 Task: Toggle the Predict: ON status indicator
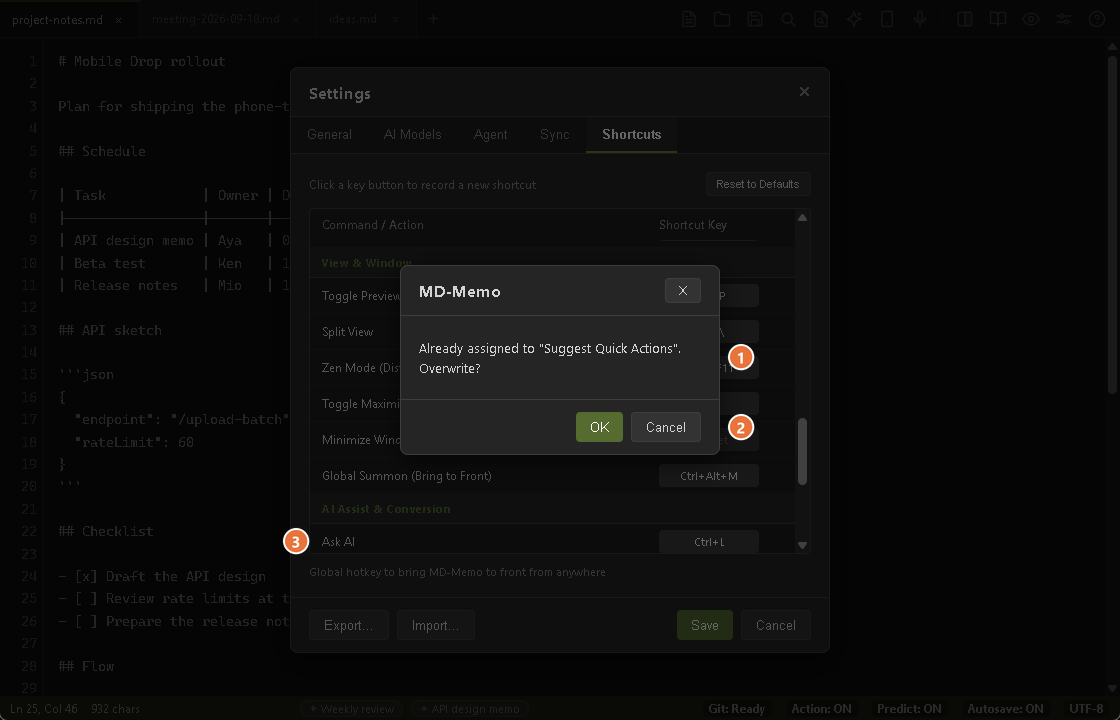909,709
